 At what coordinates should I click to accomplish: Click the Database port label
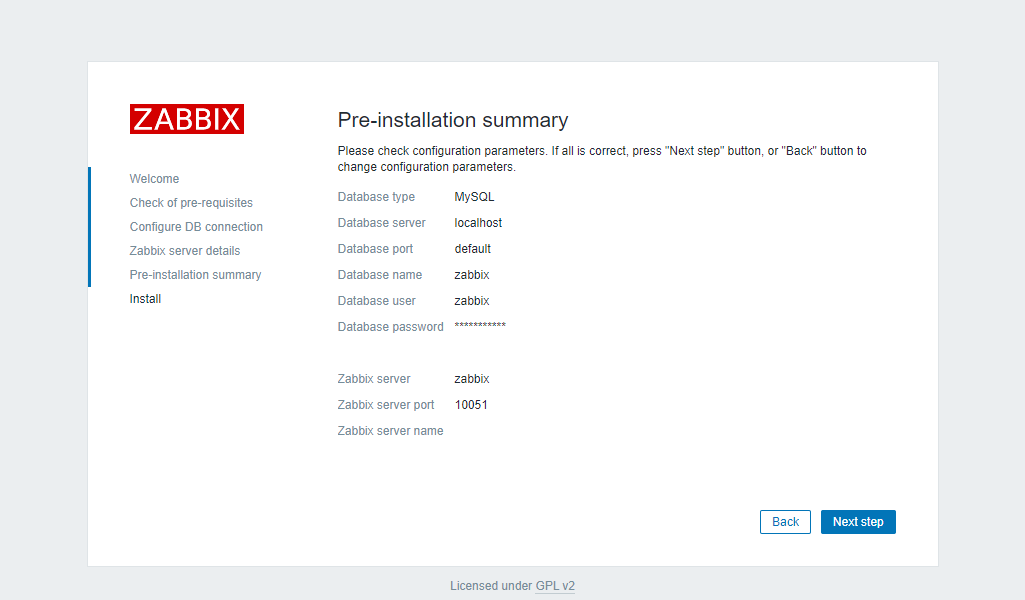pos(375,249)
